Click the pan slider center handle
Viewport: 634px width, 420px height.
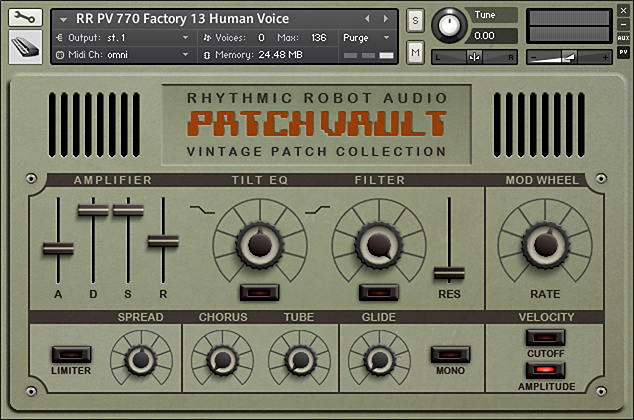(x=474, y=57)
